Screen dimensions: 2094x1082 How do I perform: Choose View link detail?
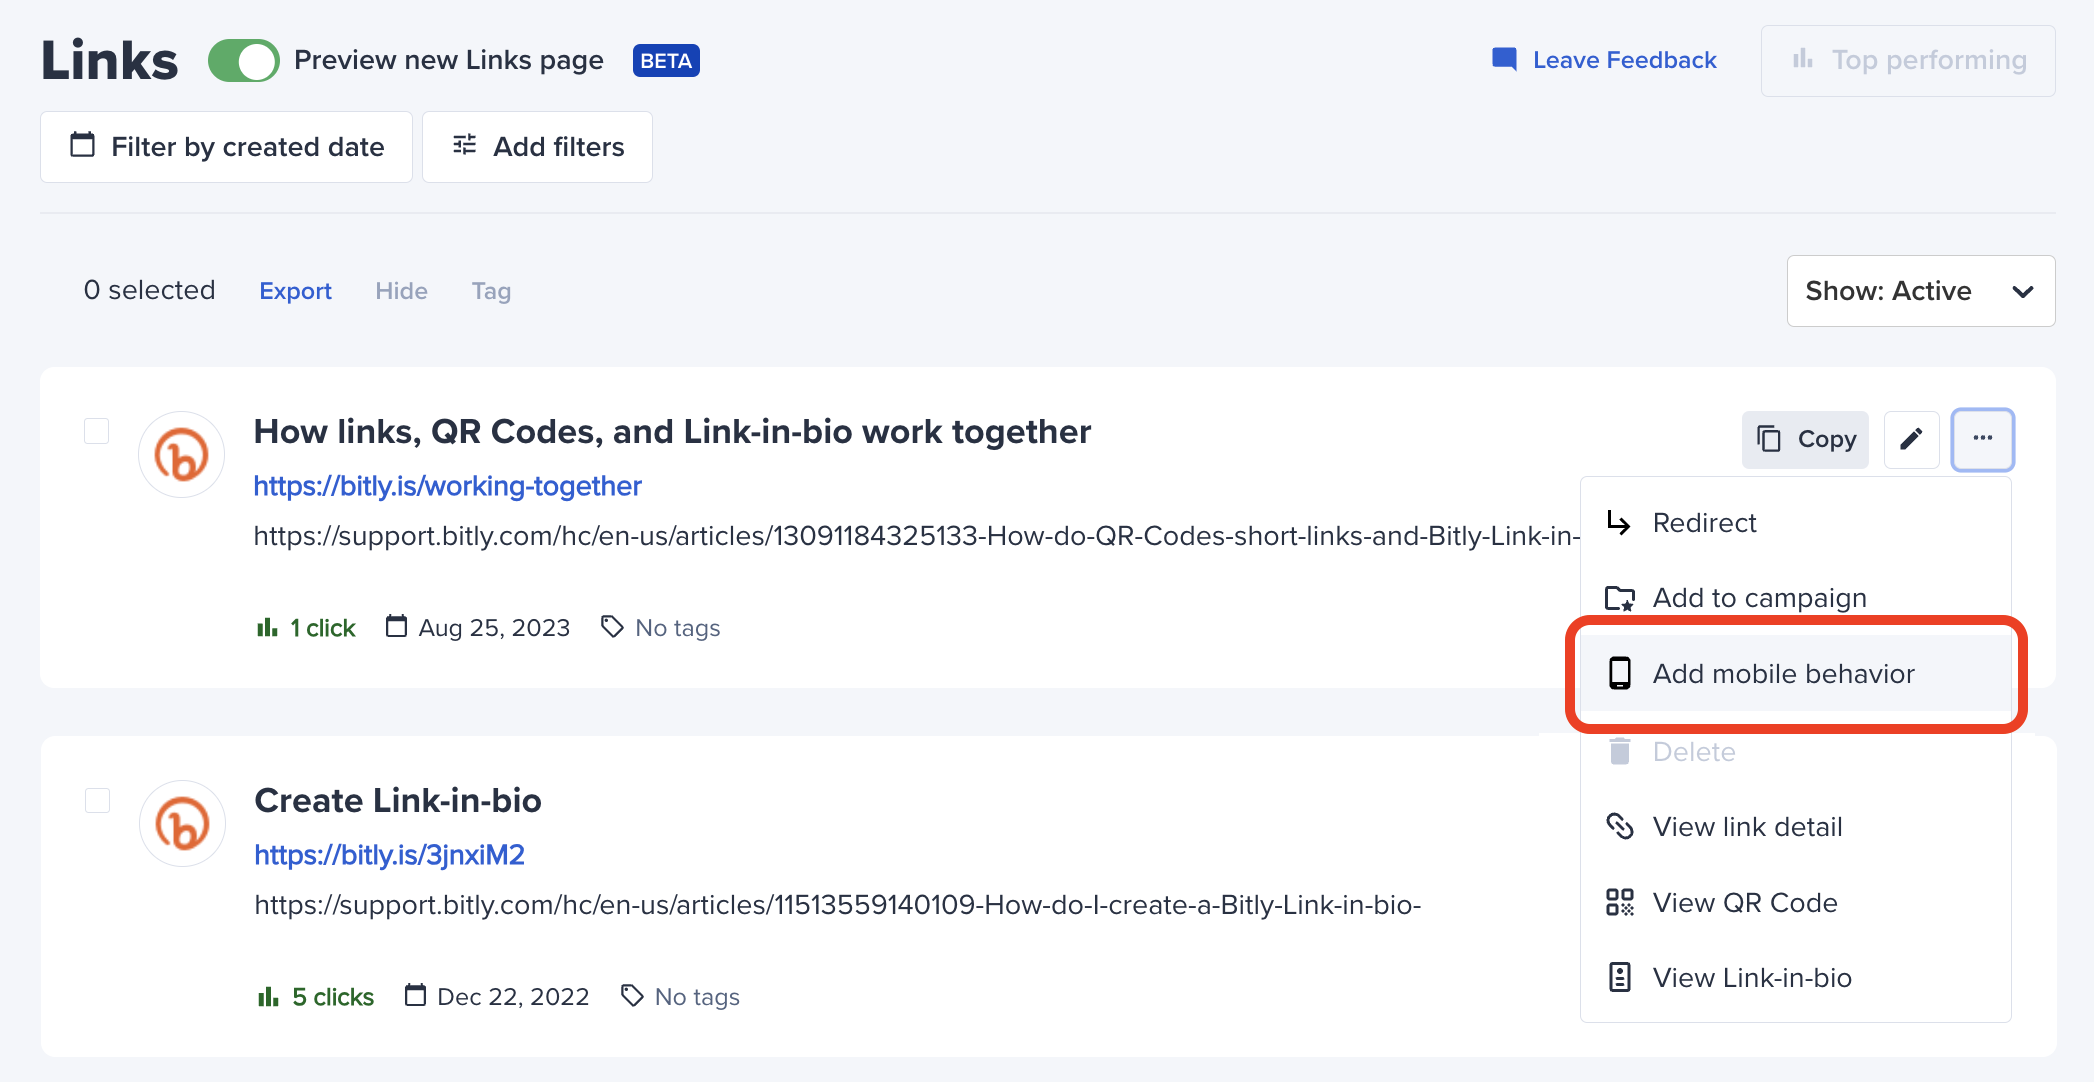pyautogui.click(x=1796, y=827)
